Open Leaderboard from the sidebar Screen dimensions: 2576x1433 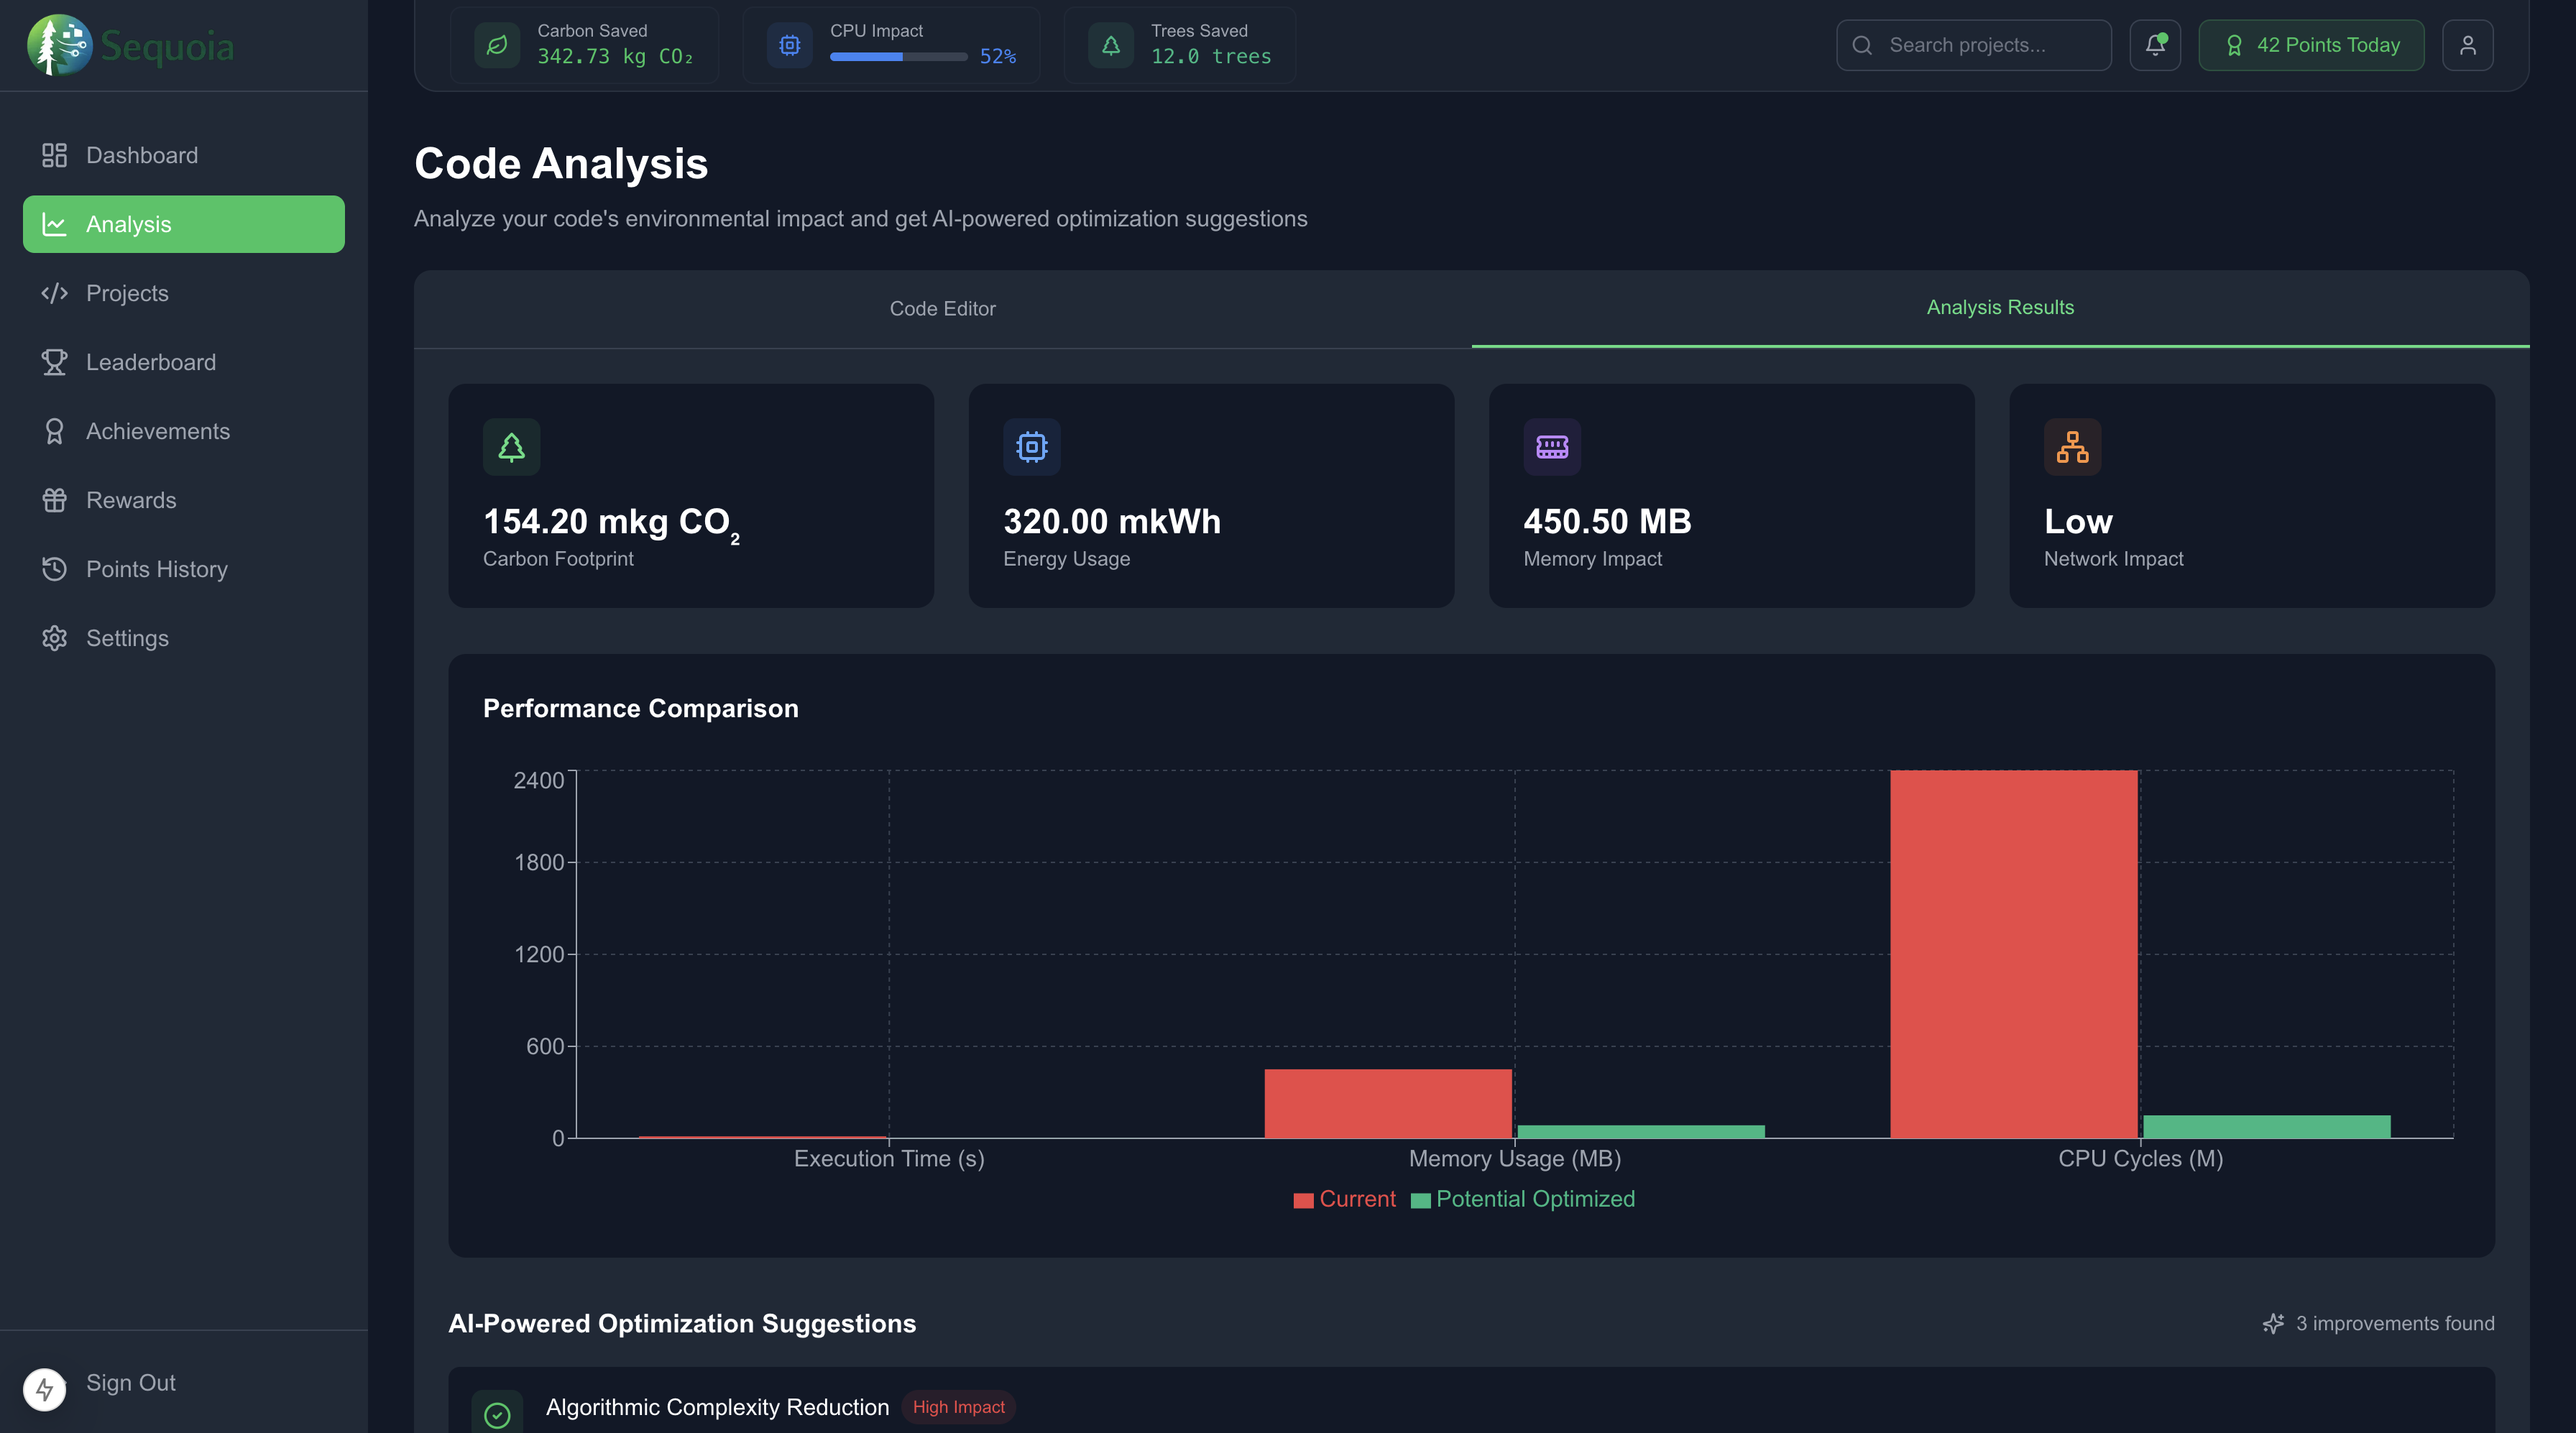click(x=150, y=362)
